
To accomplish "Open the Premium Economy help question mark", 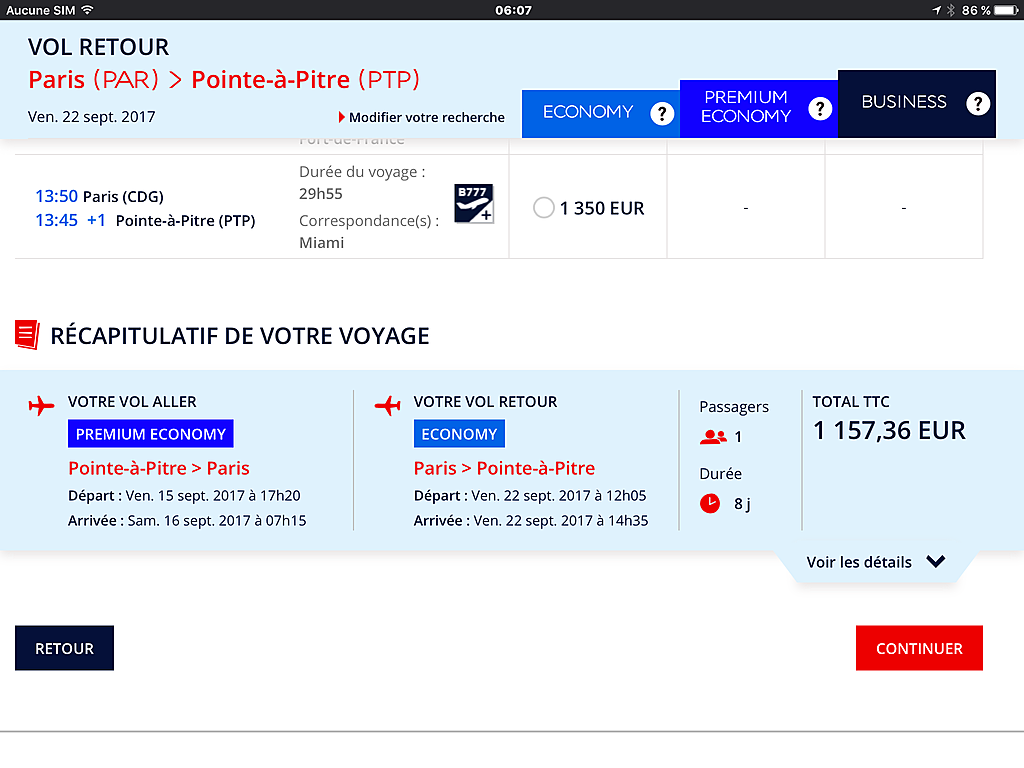I will pos(820,108).
